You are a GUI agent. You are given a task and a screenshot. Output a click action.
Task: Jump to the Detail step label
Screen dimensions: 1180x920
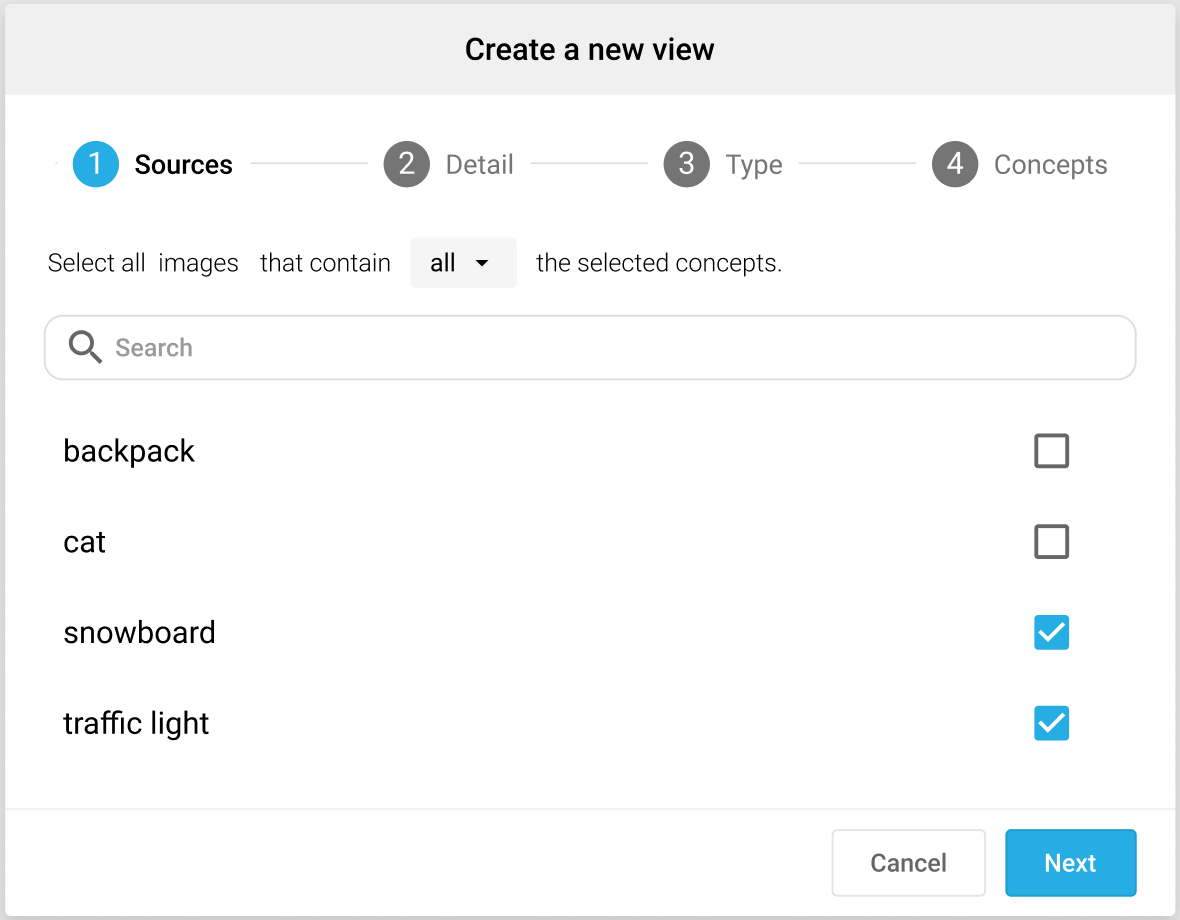tap(479, 165)
